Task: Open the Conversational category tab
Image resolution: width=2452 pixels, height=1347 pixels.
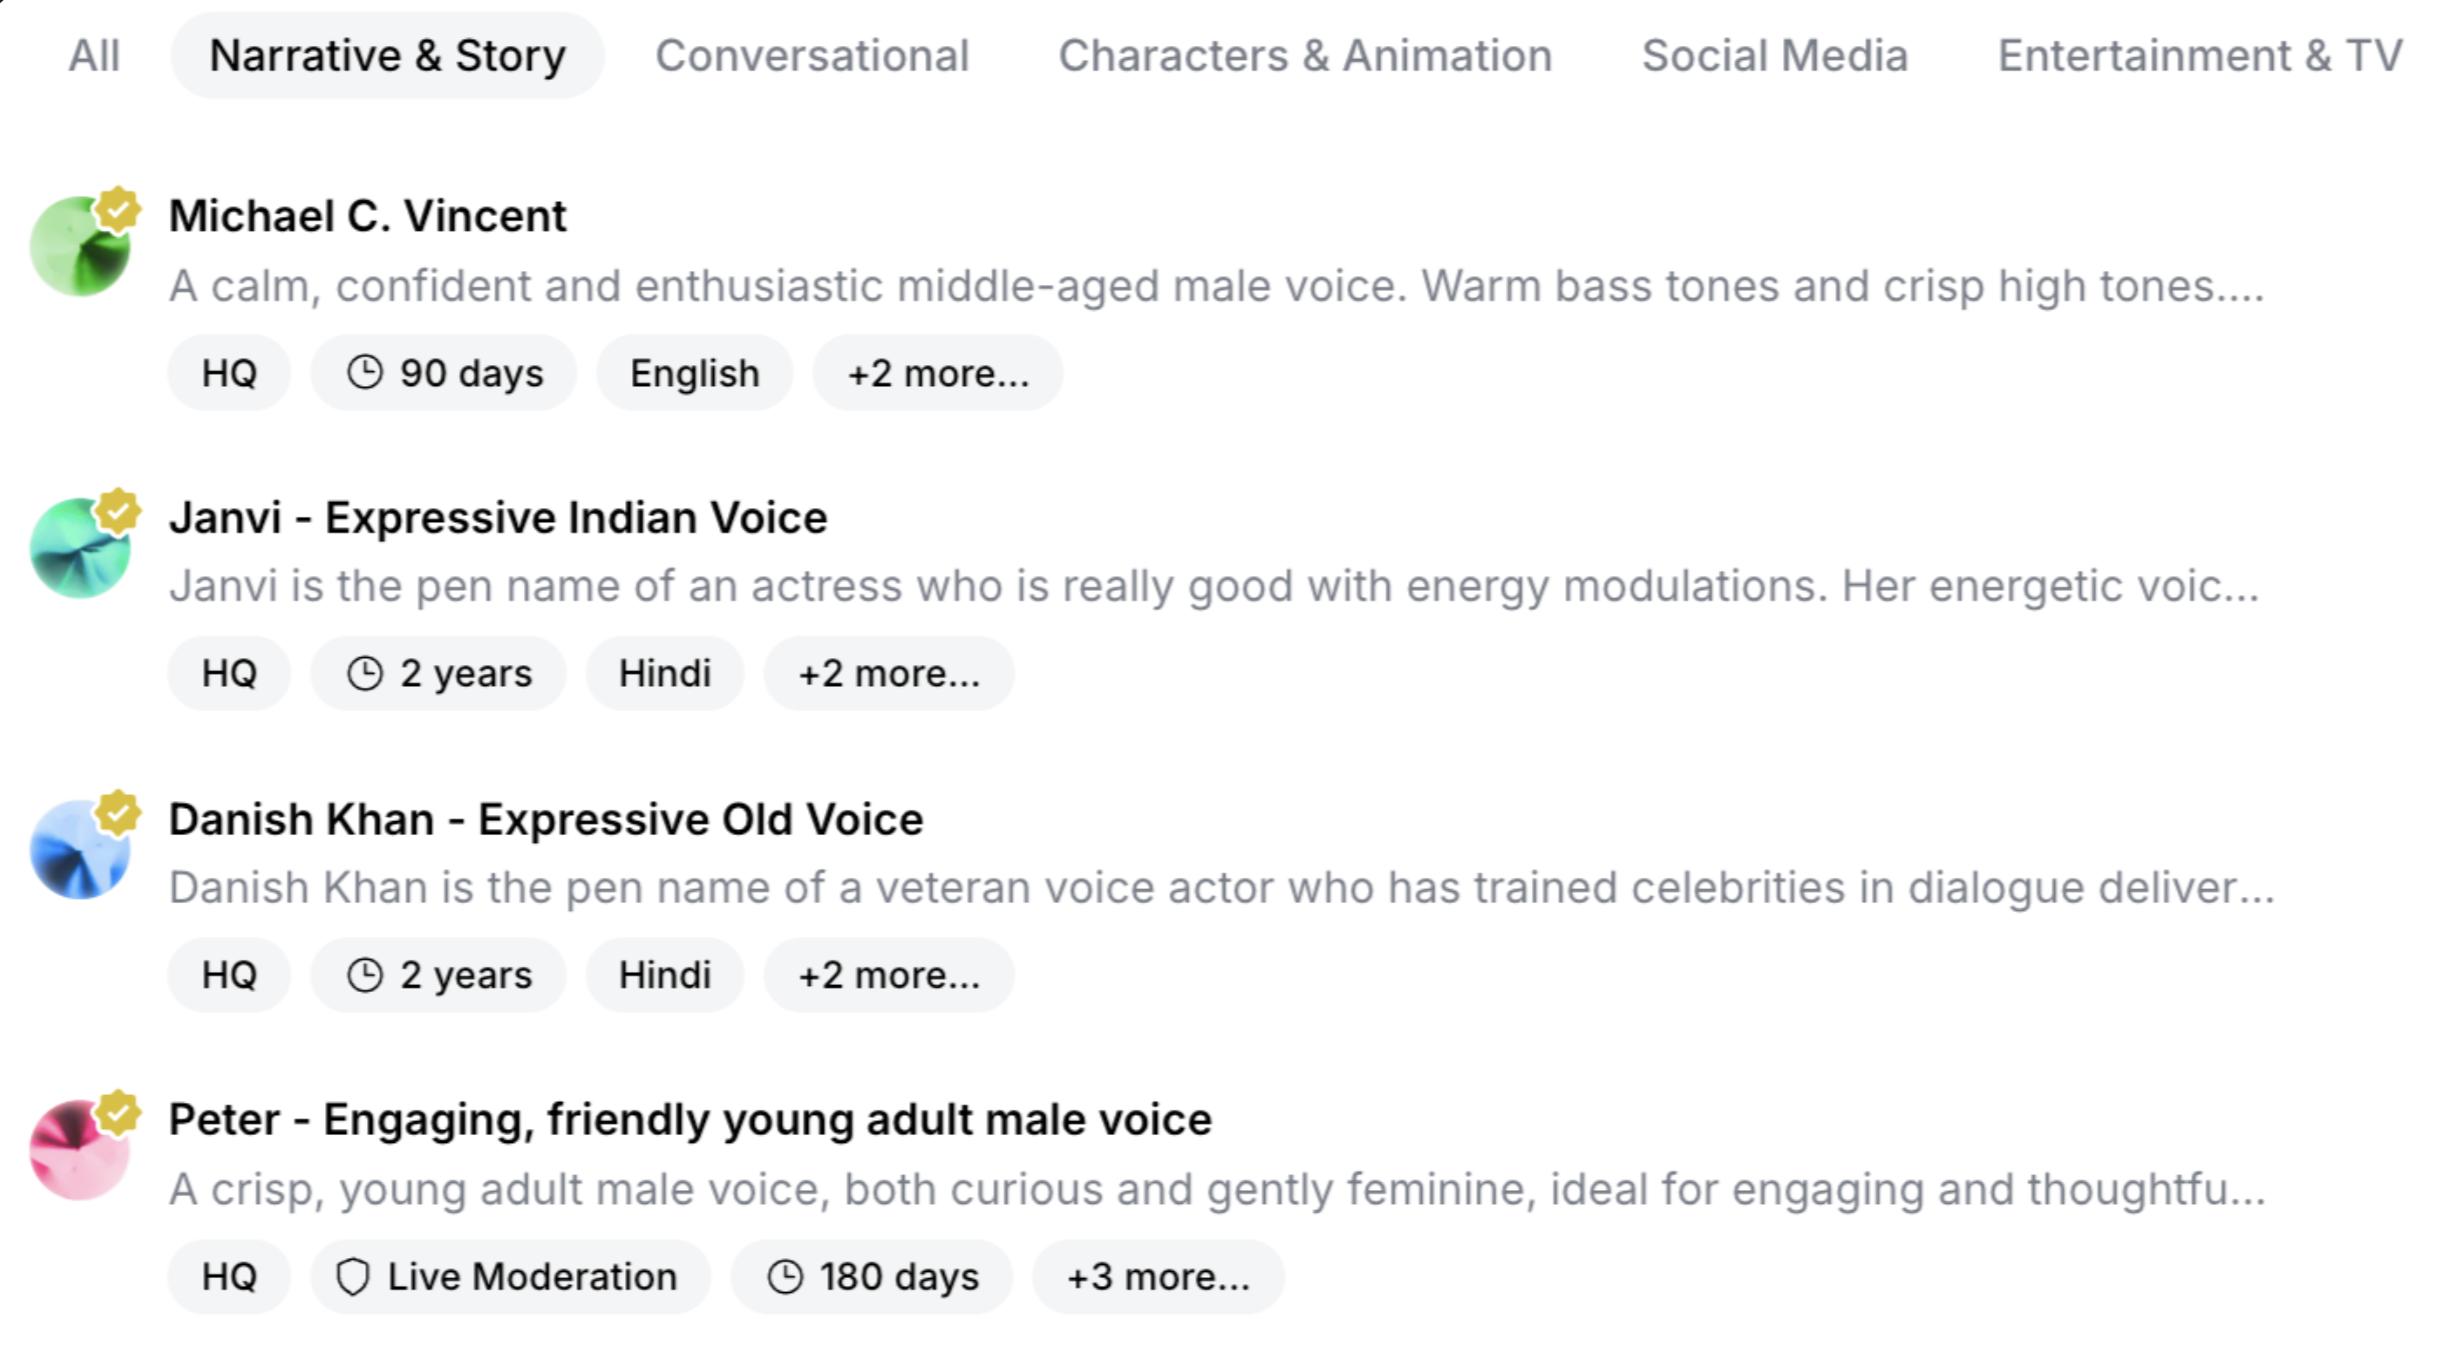Action: coord(812,56)
